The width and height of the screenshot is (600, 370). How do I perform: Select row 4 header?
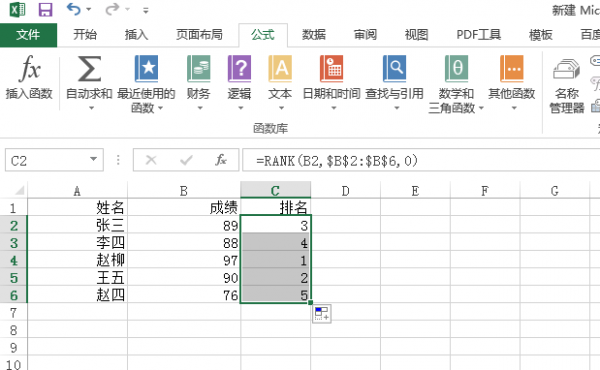(x=13, y=261)
